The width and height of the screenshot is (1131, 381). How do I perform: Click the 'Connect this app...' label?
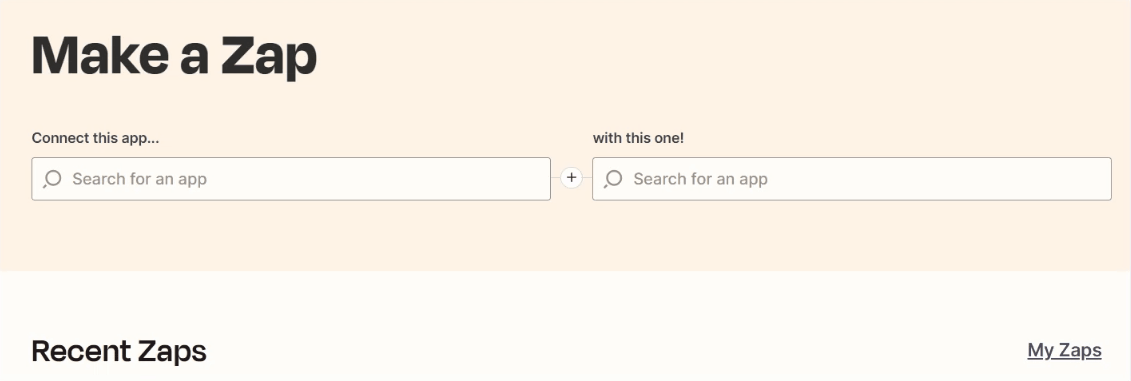[x=95, y=138]
